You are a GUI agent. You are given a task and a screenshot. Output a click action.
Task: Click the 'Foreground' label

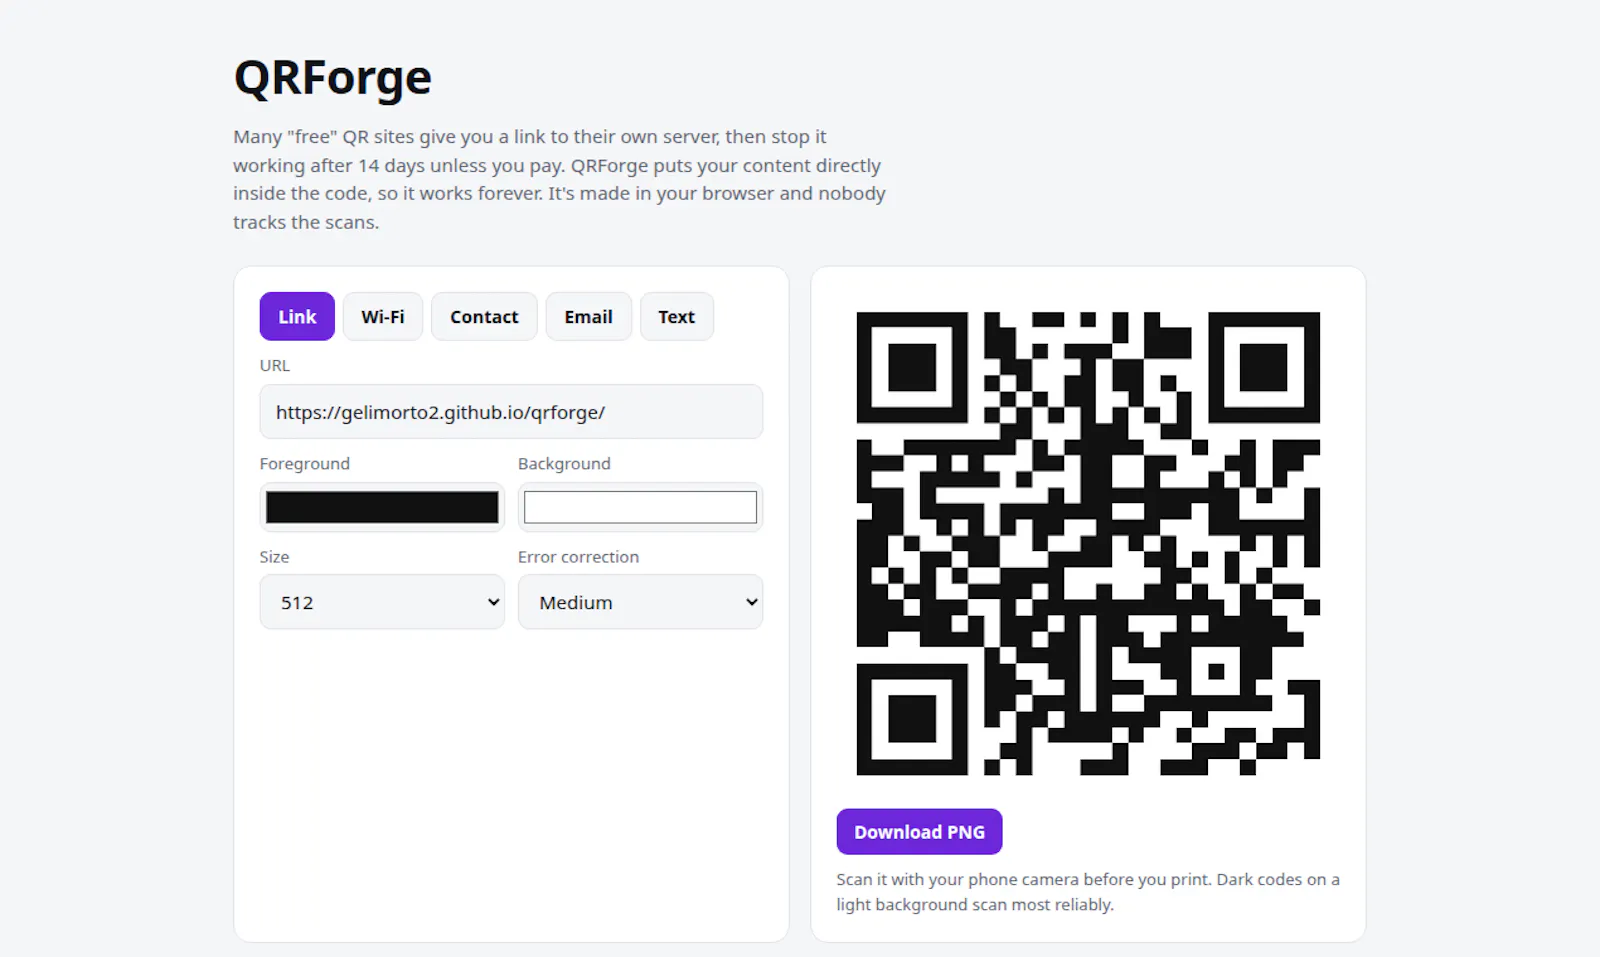[305, 464]
